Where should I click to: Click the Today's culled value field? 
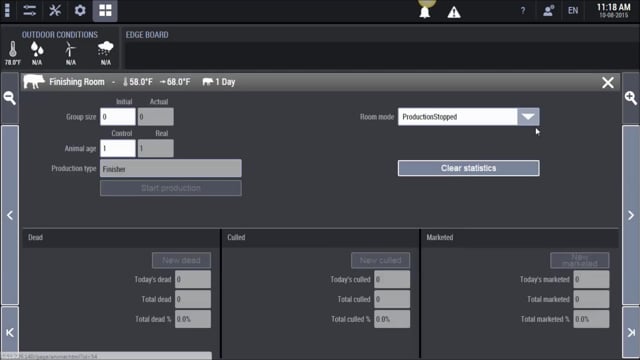392,280
